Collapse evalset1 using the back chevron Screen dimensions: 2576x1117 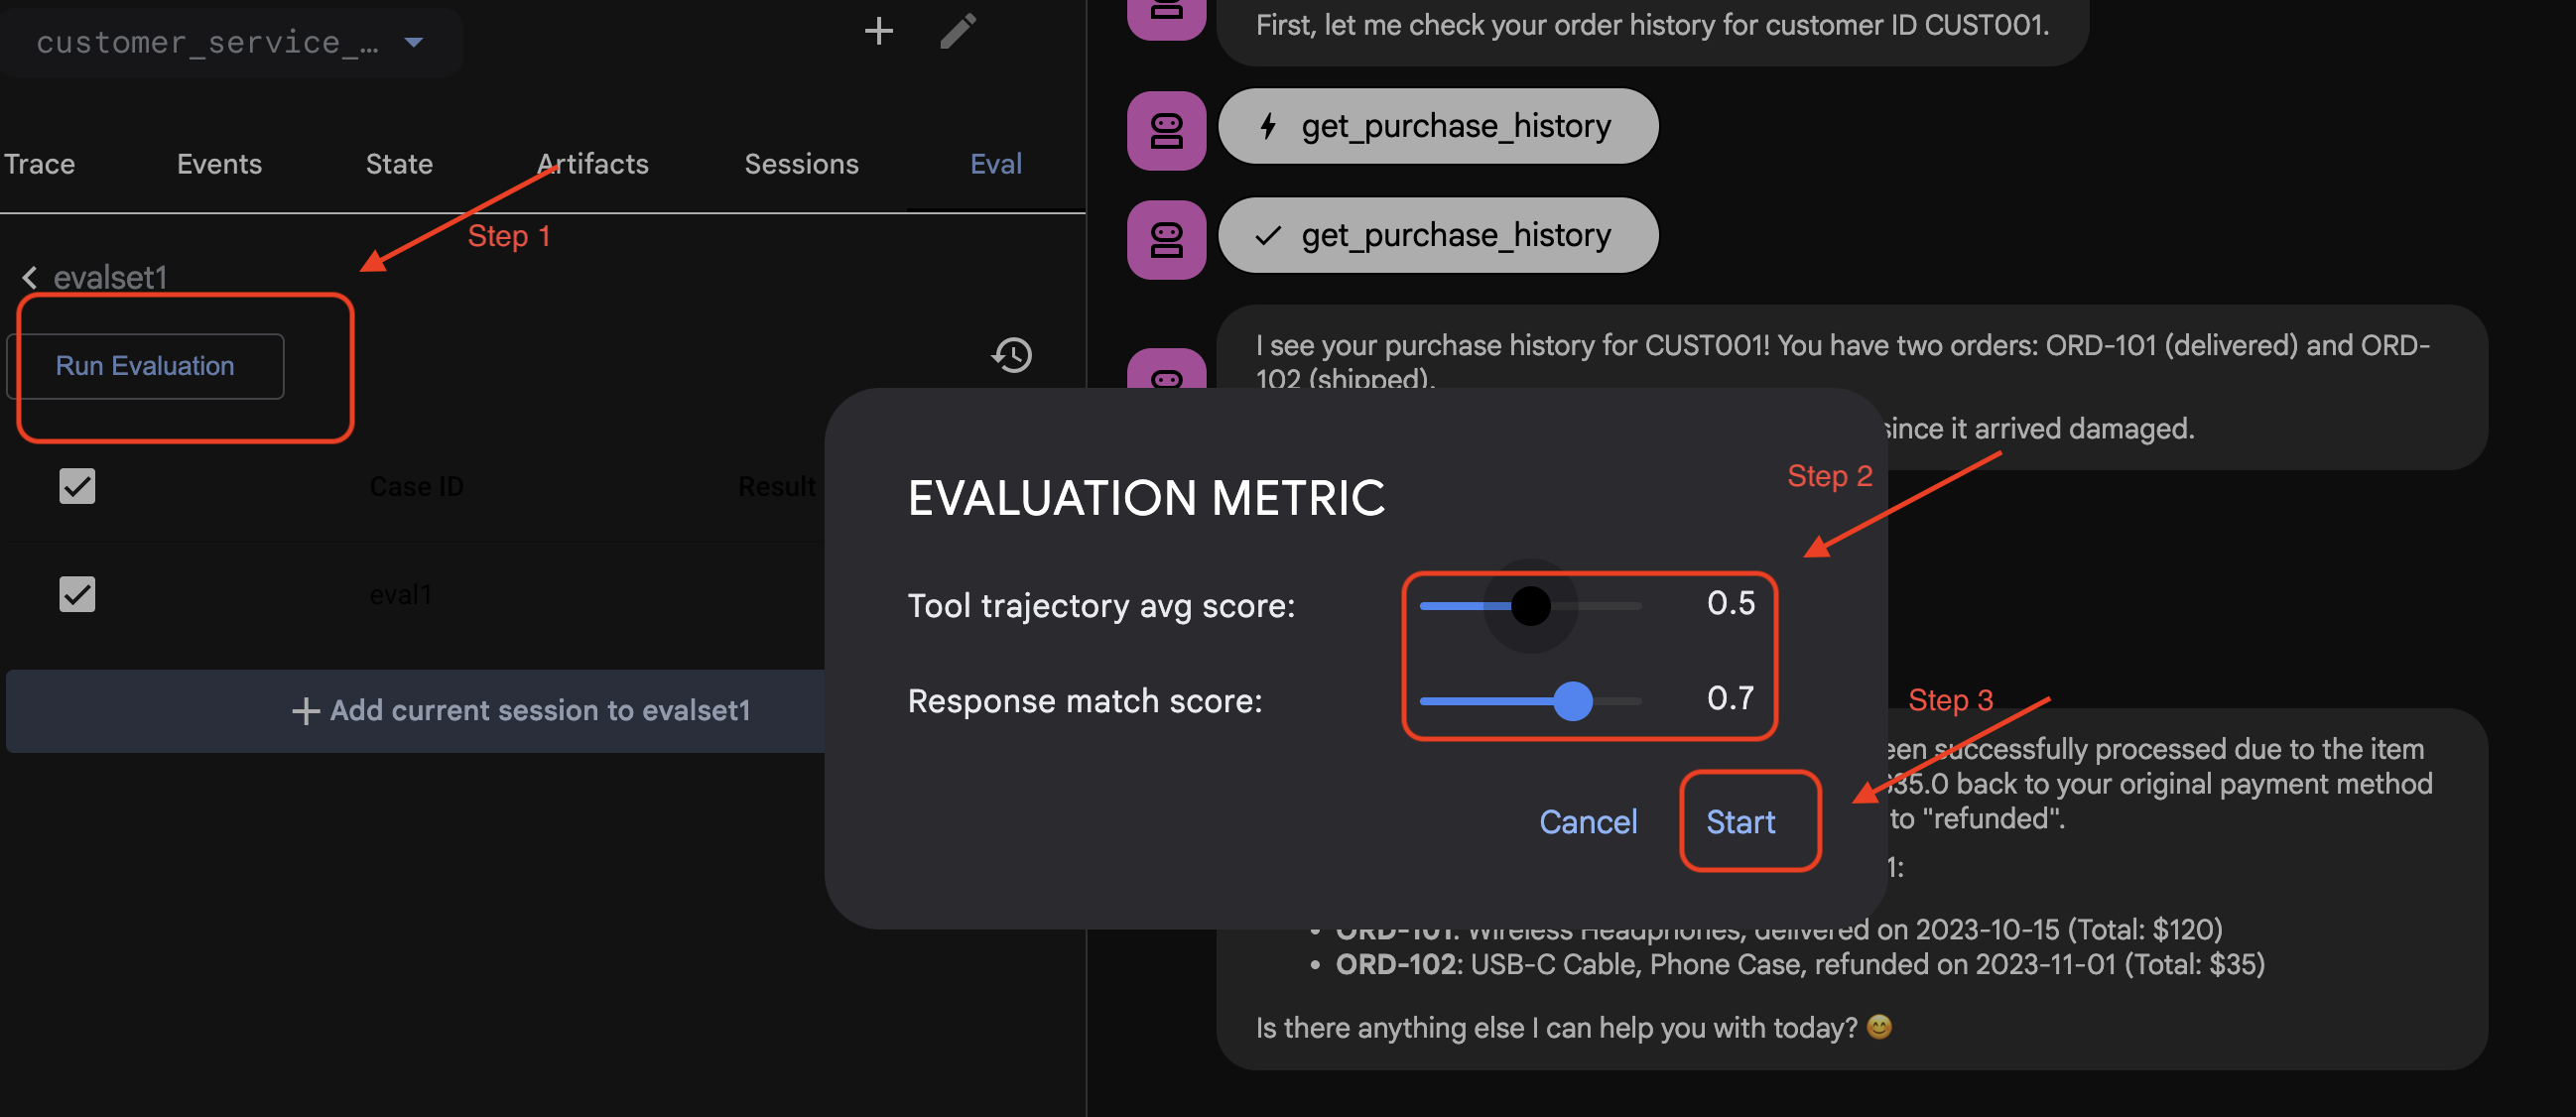coord(29,277)
